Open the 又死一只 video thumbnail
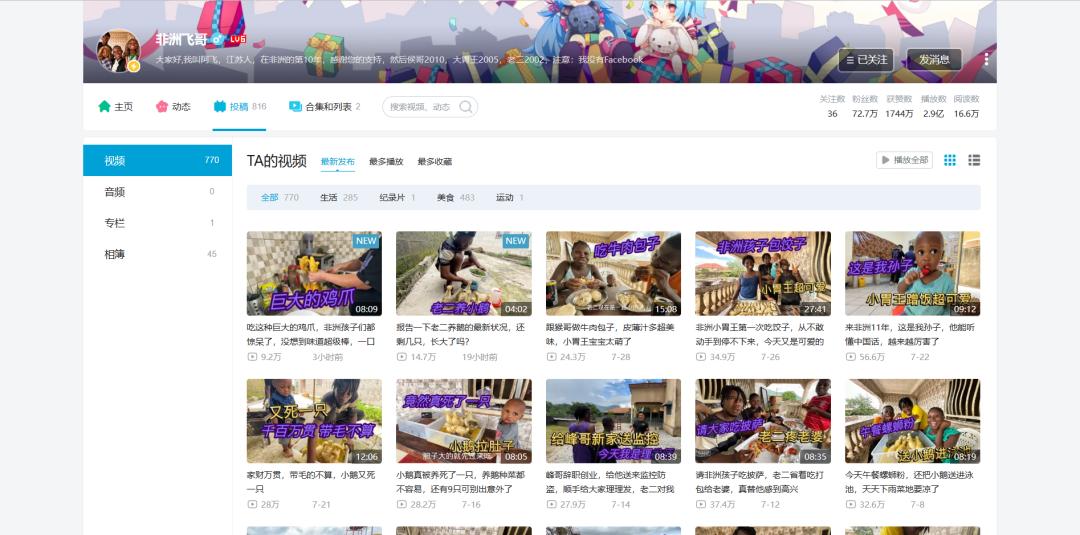This screenshot has width=1080, height=535. (314, 421)
